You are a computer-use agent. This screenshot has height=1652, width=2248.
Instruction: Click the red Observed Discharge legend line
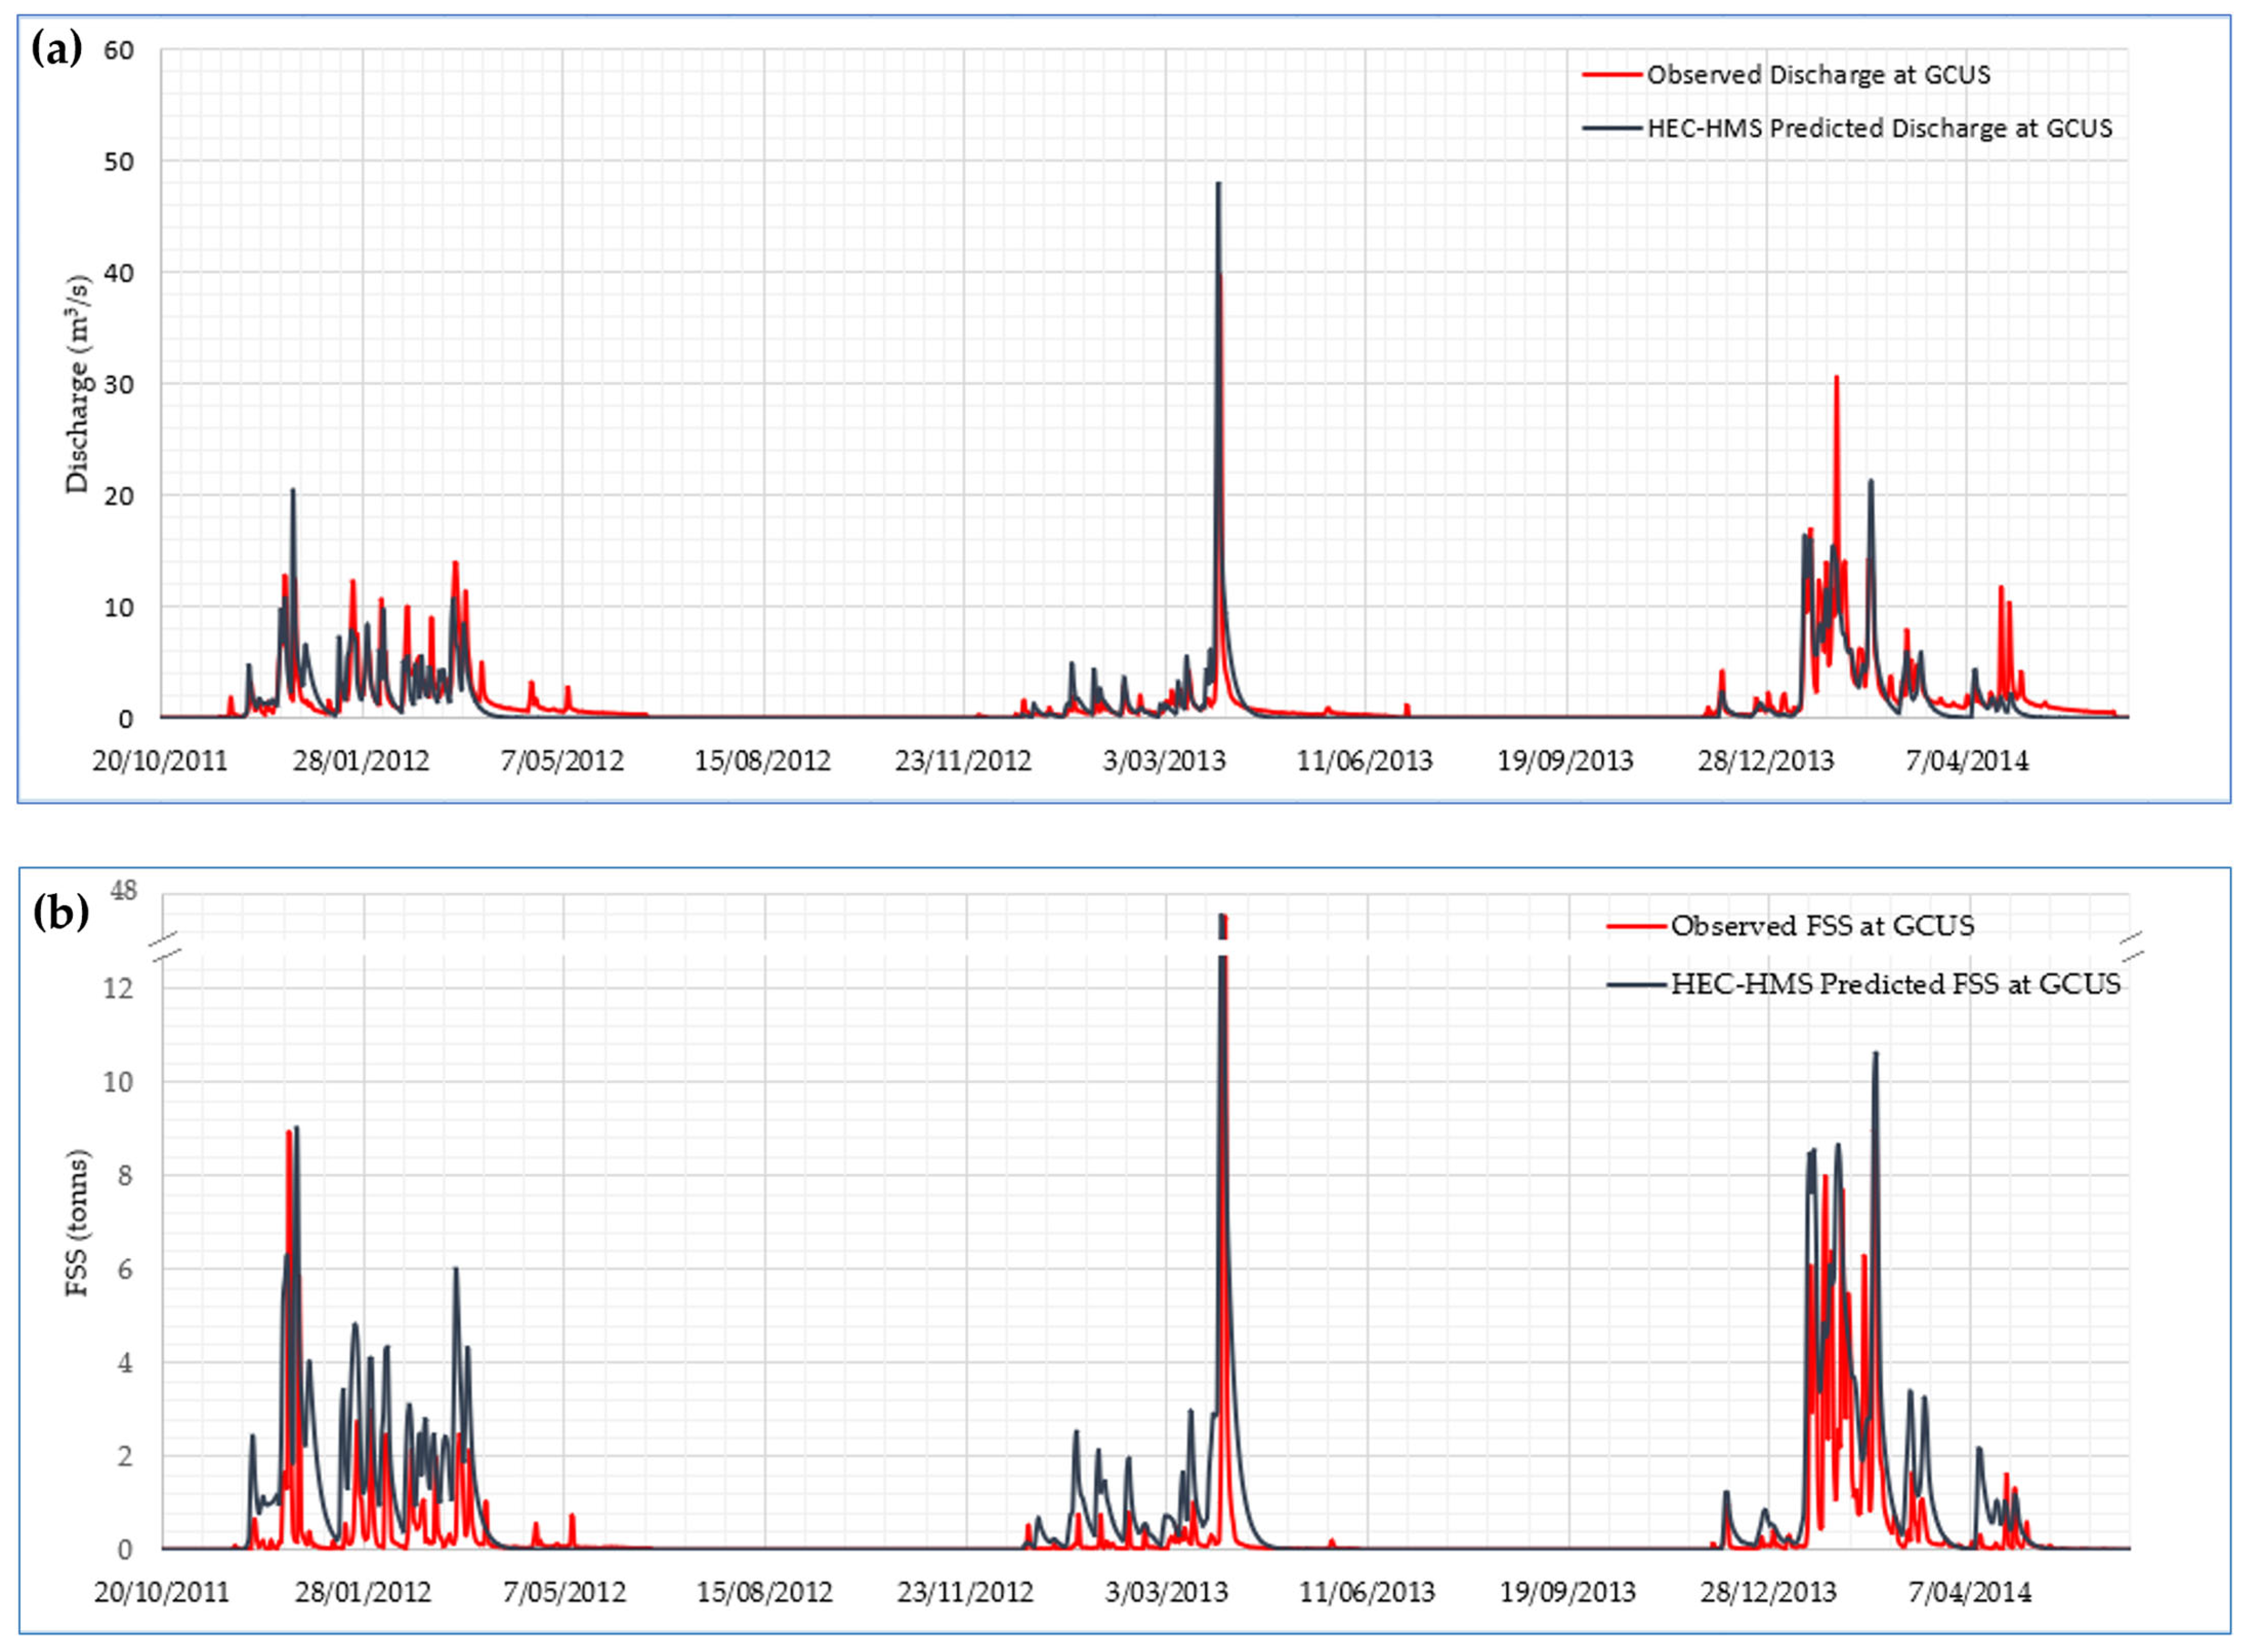pyautogui.click(x=1612, y=75)
